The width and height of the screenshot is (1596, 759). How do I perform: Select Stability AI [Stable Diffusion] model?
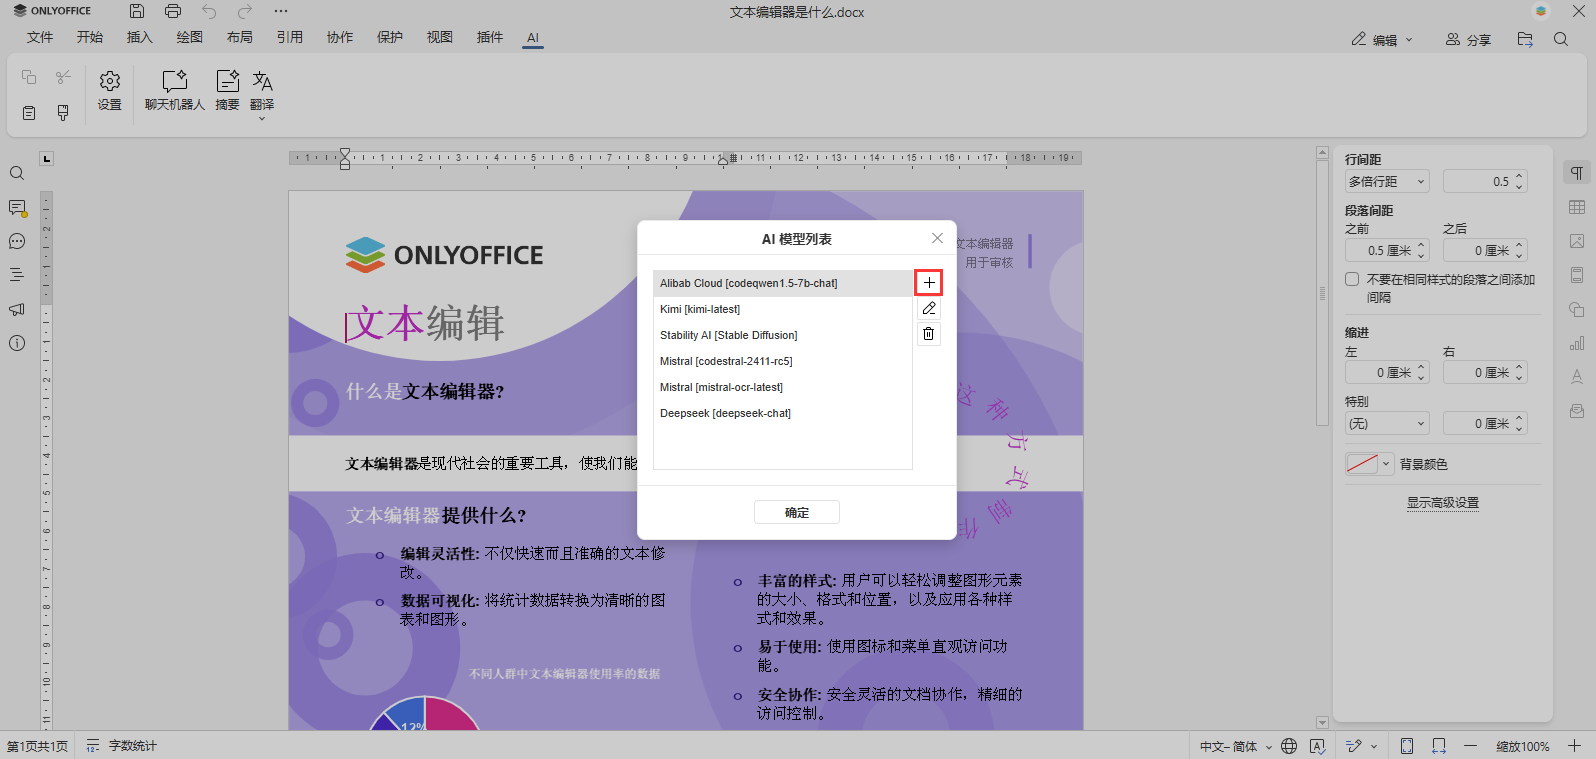782,335
